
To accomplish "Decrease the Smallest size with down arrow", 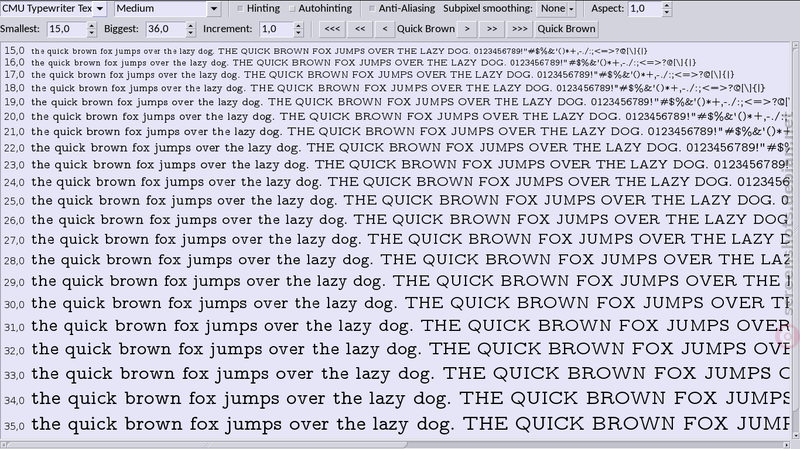I will coord(91,33).
